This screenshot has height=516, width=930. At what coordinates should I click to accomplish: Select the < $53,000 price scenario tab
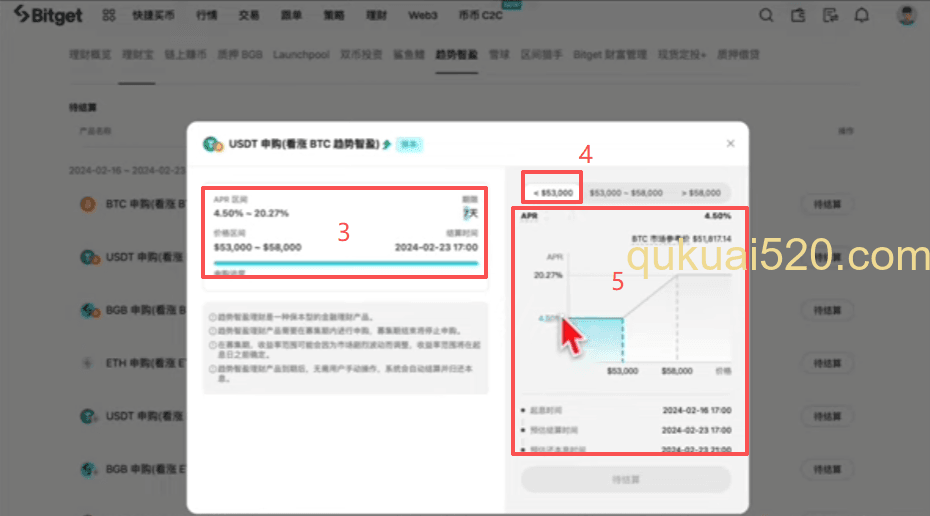(x=553, y=193)
